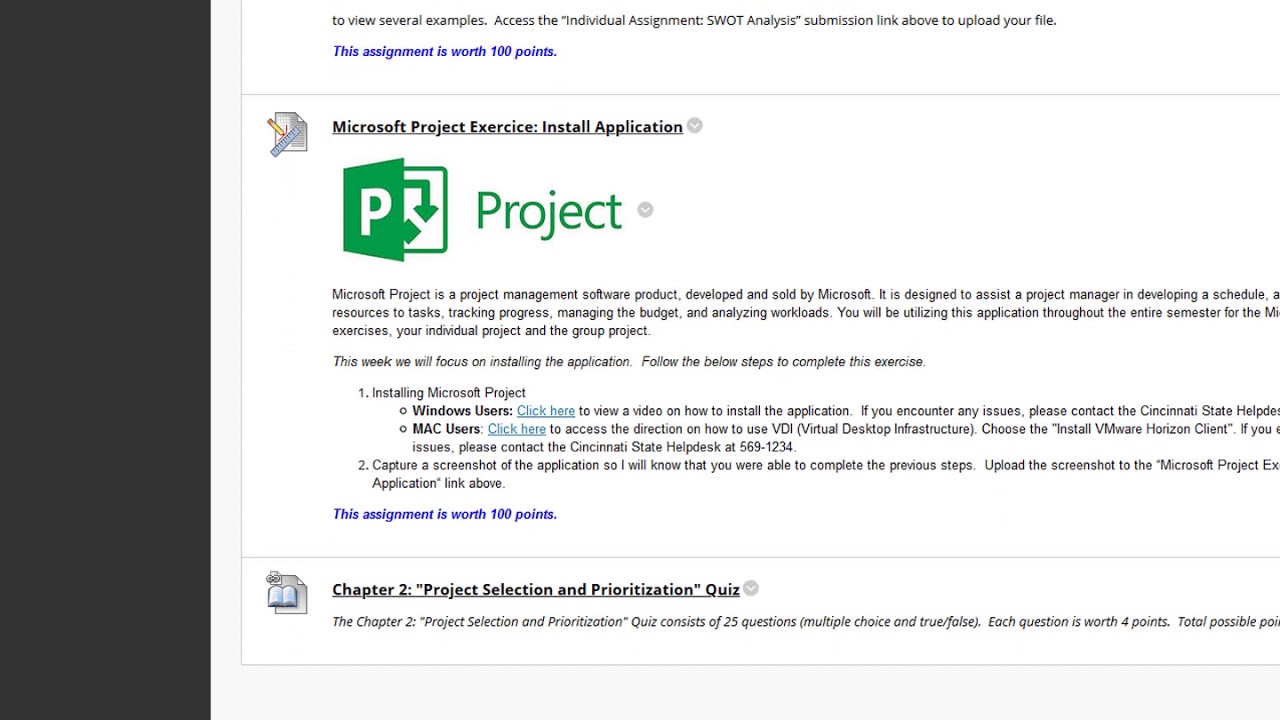Viewport: 1280px width, 720px height.
Task: Click the green Microsoft Project logo image
Action: 483,210
